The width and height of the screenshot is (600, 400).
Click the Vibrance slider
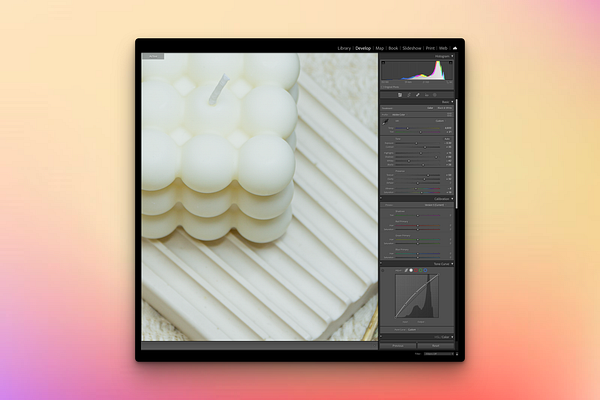click(x=417, y=188)
